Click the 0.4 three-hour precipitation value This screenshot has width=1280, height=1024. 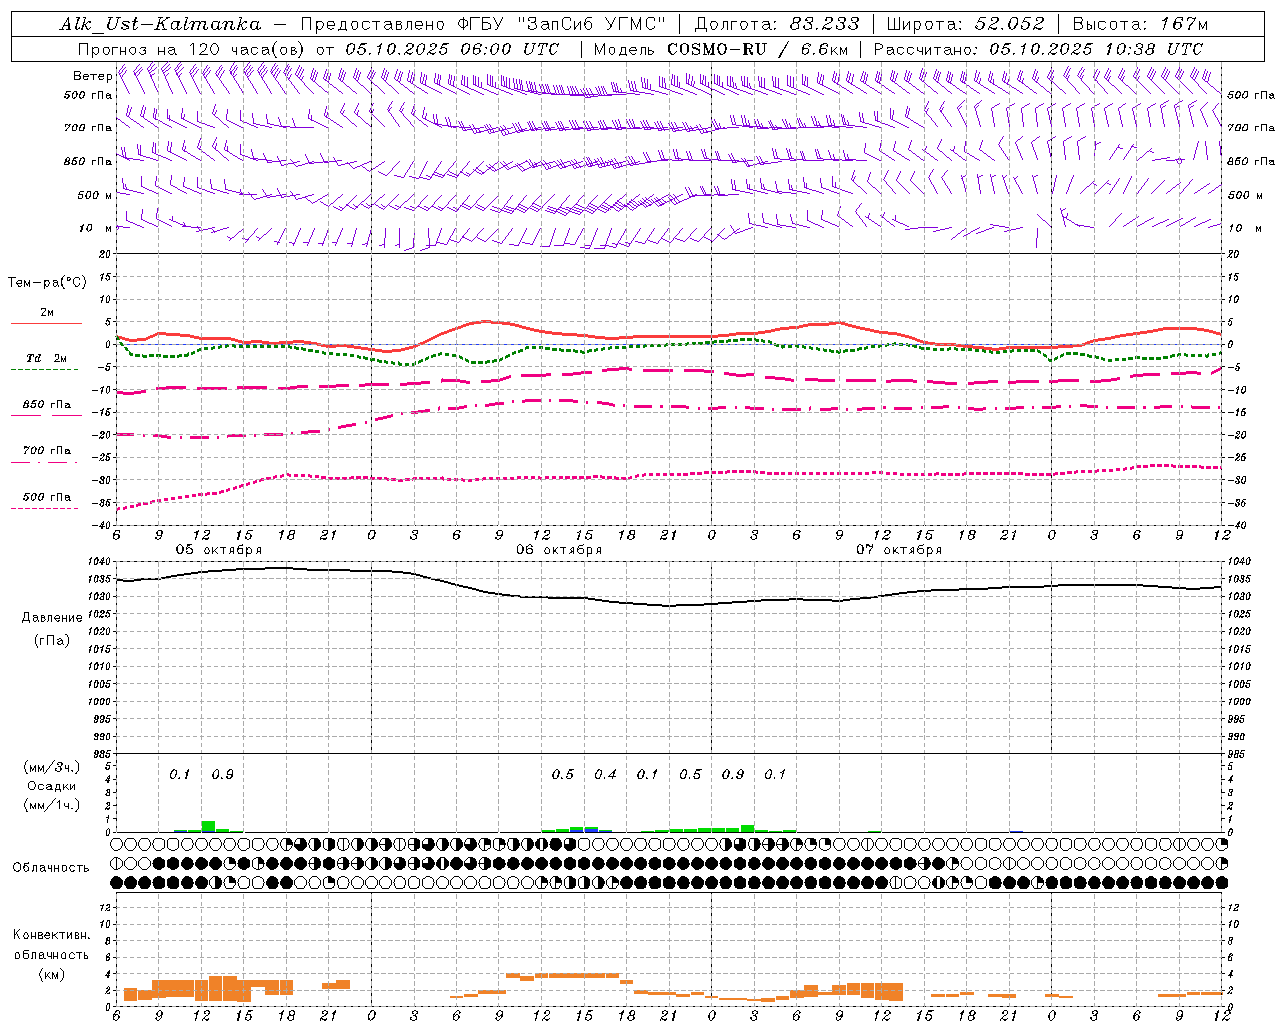point(605,775)
